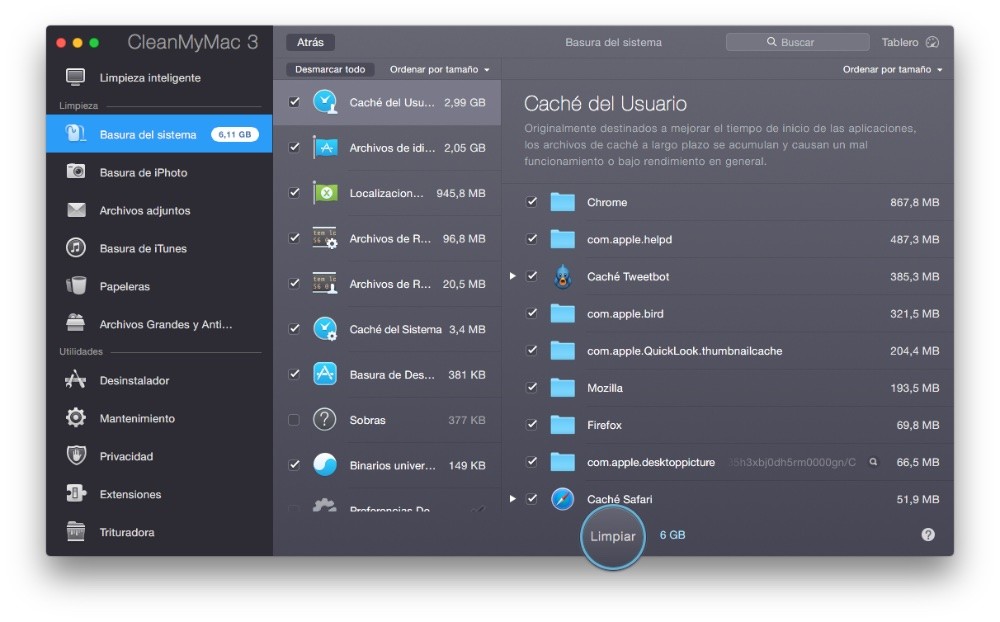Uncheck the Localizaciones checkbox
Screen dimensions: 1000x622
click(x=294, y=192)
